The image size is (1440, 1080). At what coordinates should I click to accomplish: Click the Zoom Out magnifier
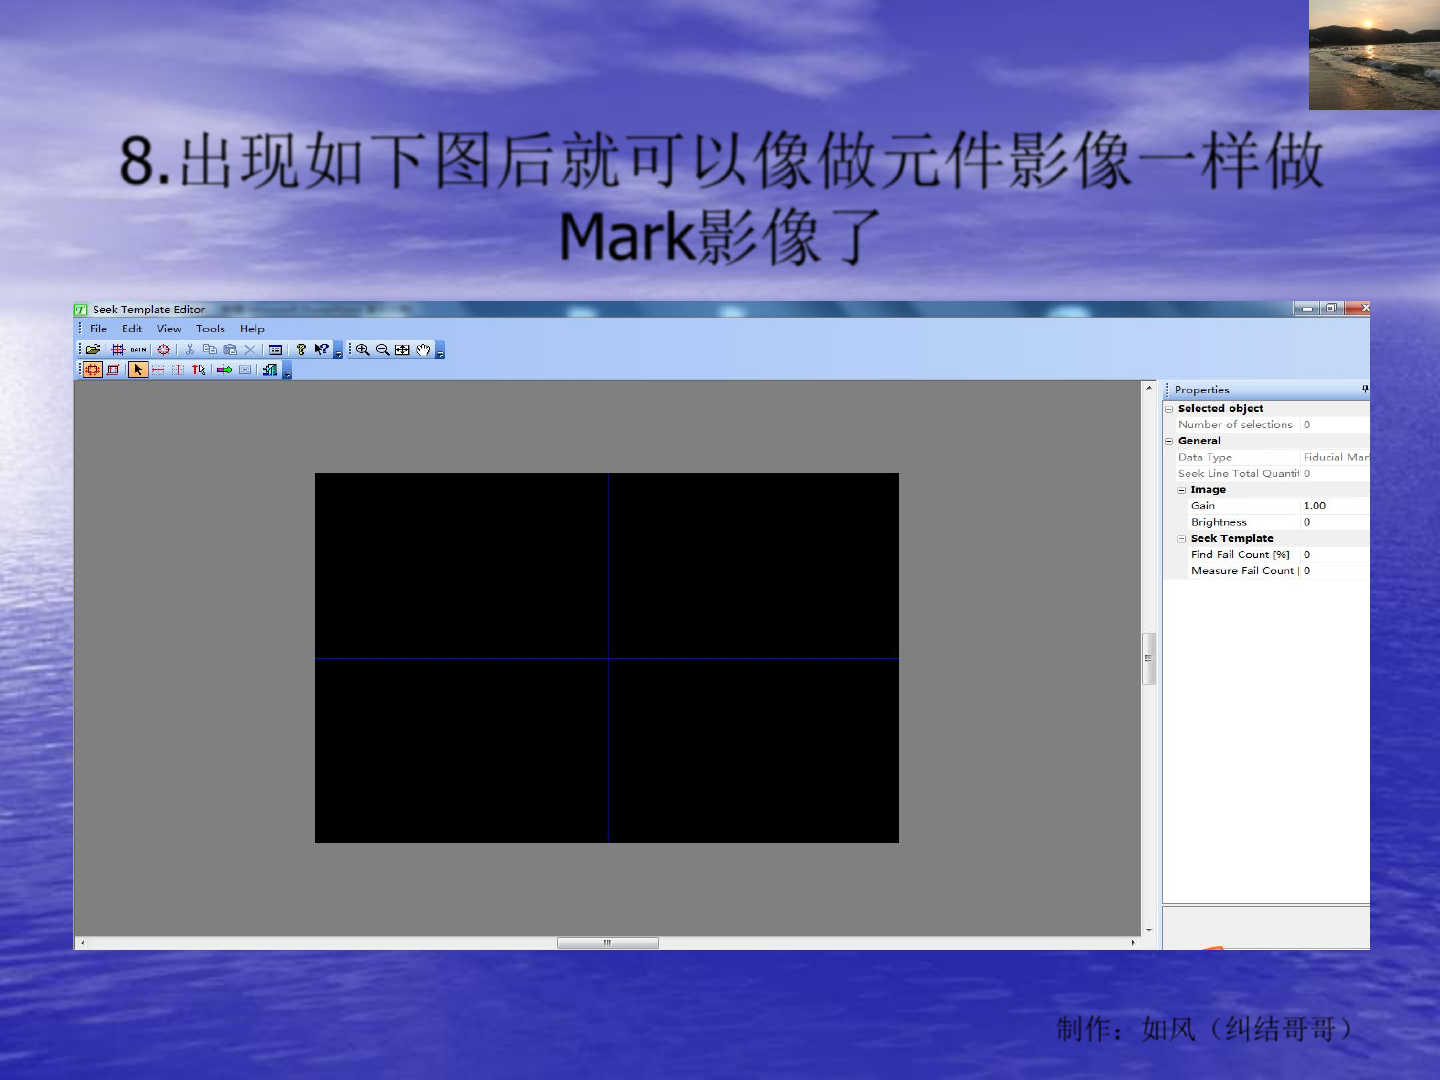pos(382,350)
